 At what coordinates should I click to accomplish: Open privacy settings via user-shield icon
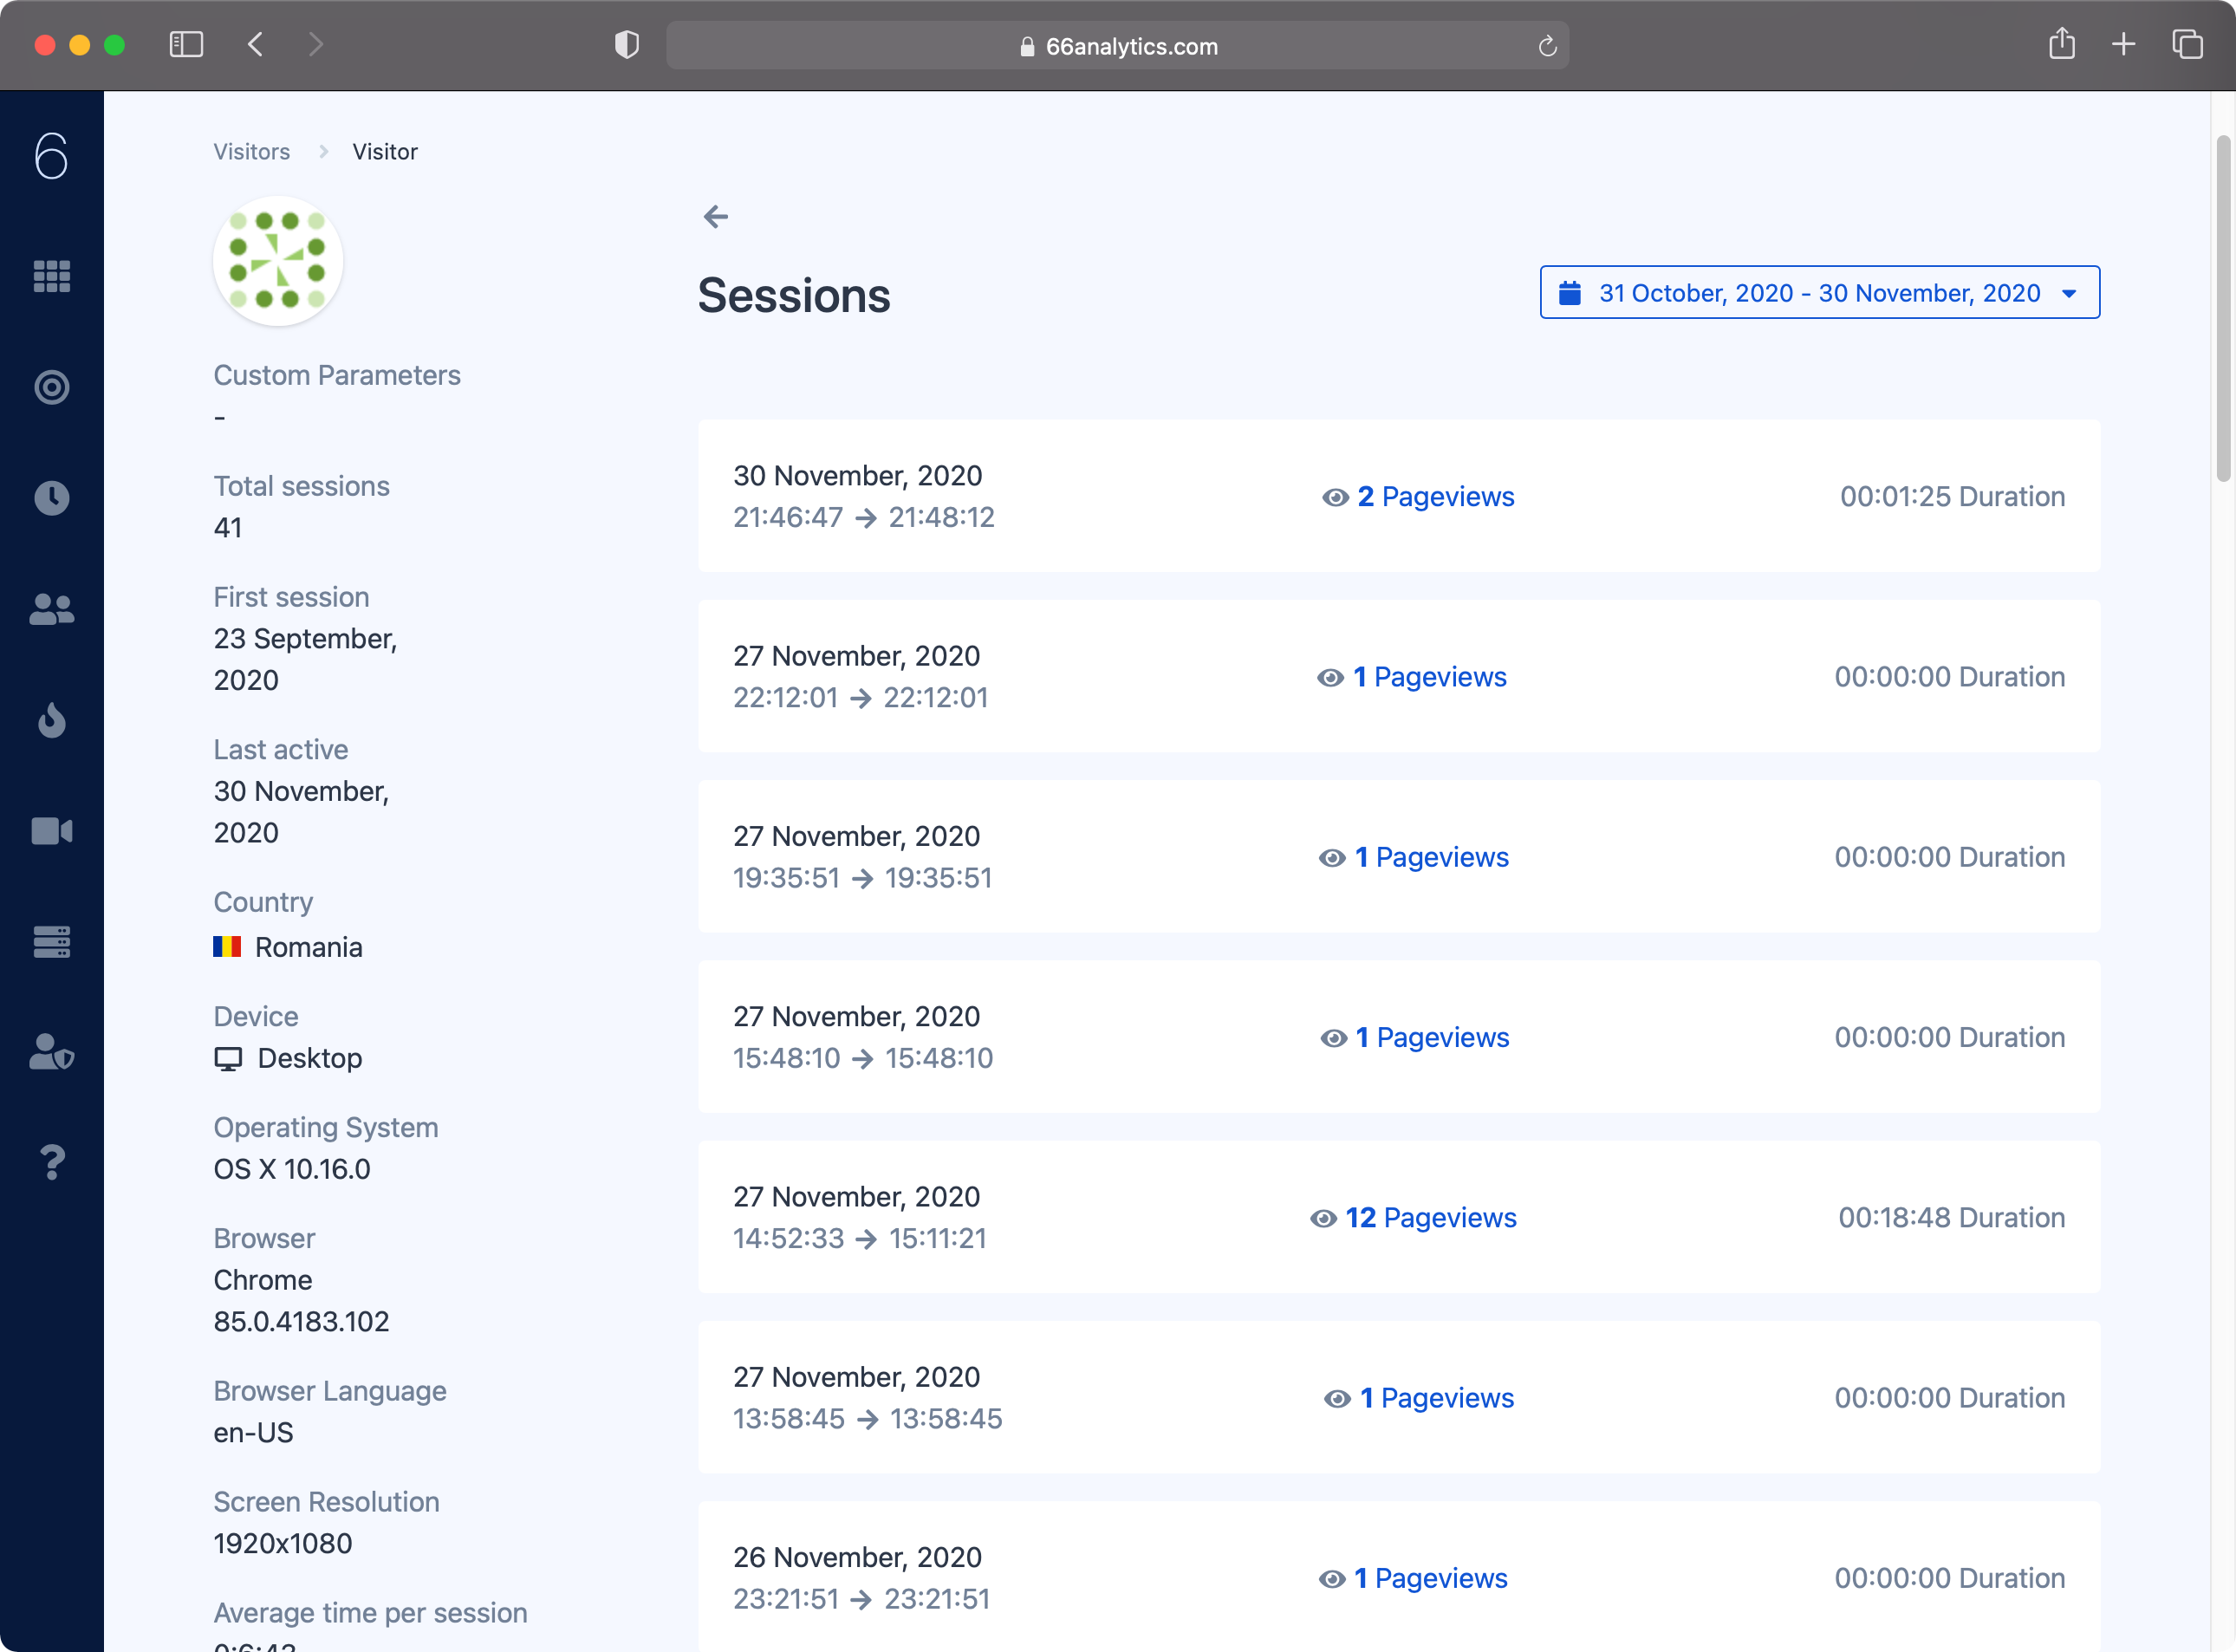click(x=51, y=1053)
